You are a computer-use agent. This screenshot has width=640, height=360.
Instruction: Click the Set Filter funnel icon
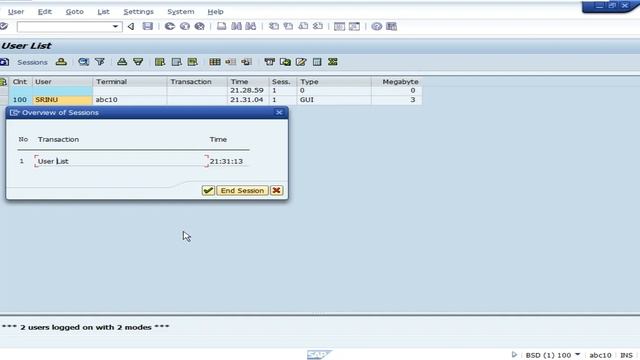pos(100,62)
